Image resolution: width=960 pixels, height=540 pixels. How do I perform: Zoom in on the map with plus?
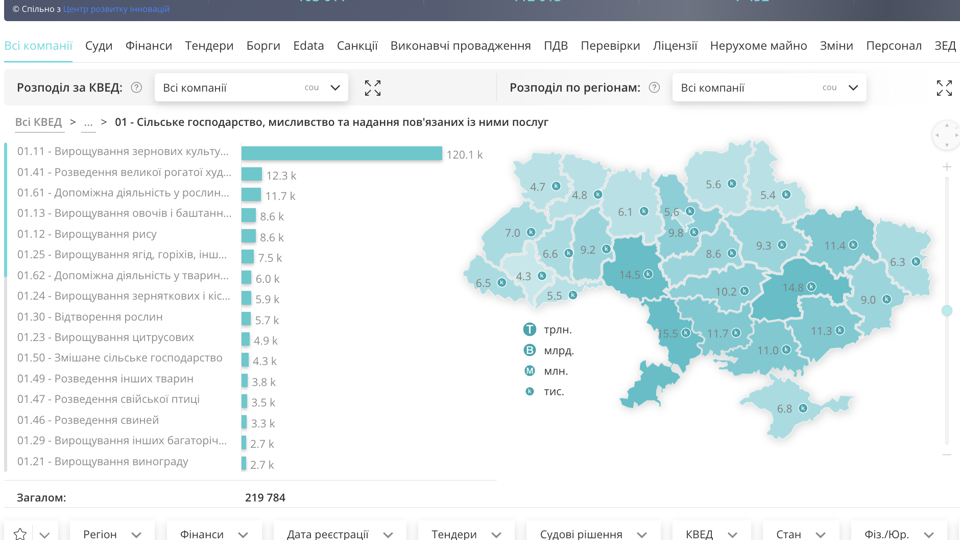point(947,167)
